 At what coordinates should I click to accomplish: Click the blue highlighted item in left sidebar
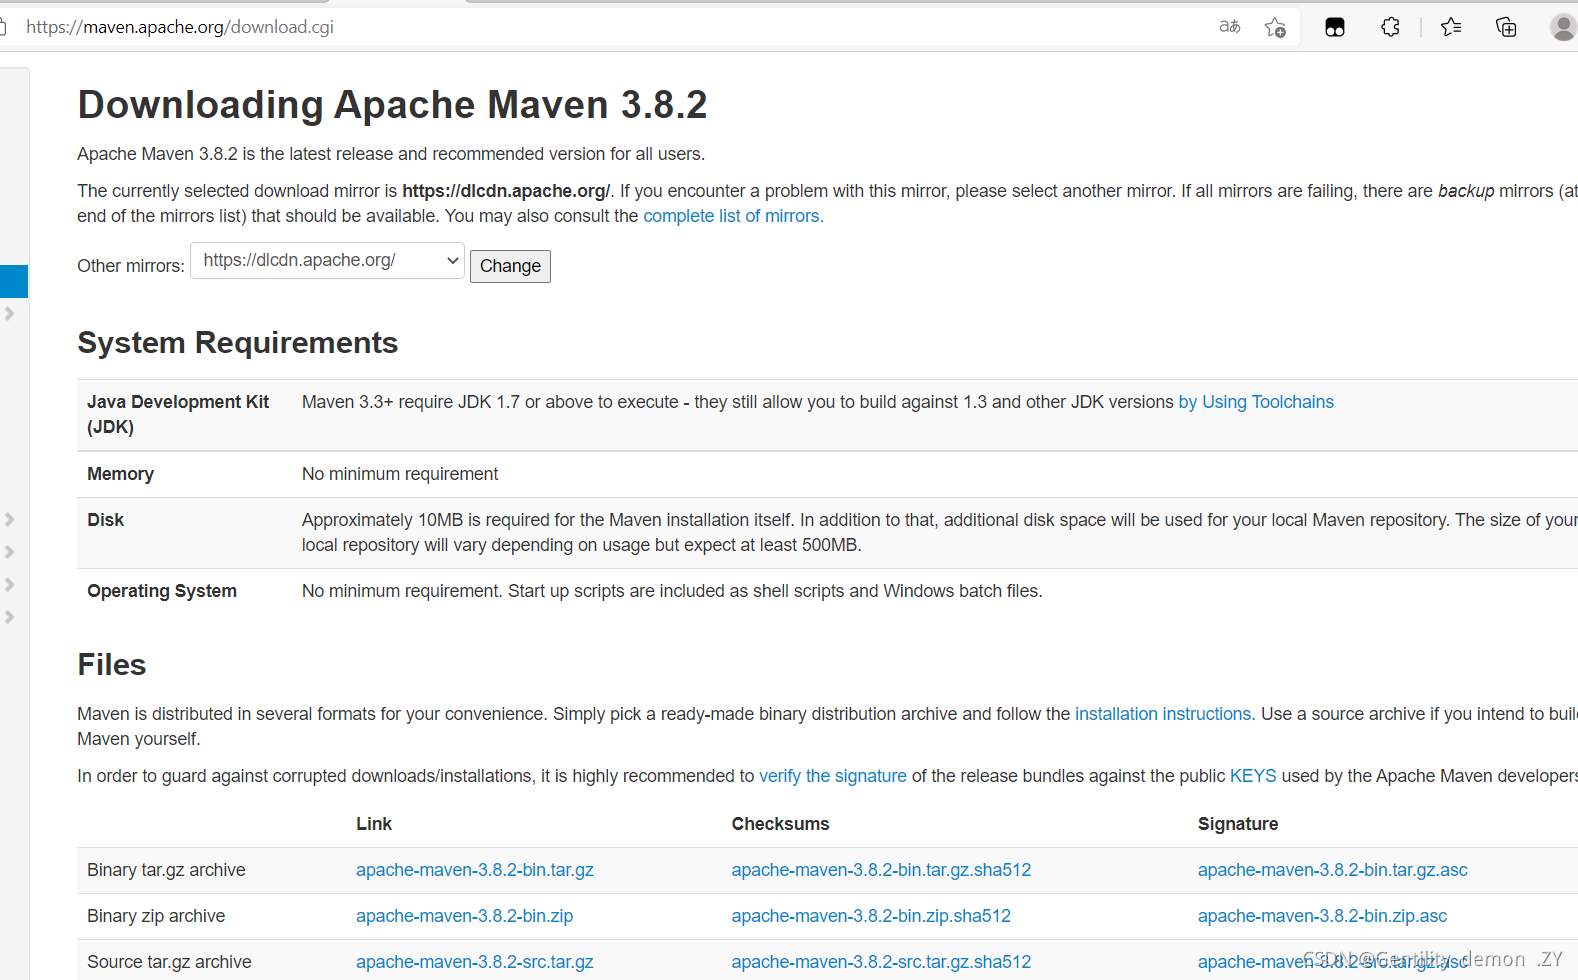(x=14, y=281)
